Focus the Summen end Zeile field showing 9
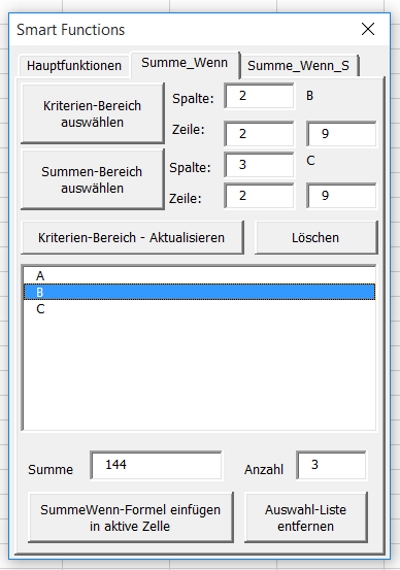This screenshot has height=570, width=400. click(341, 196)
